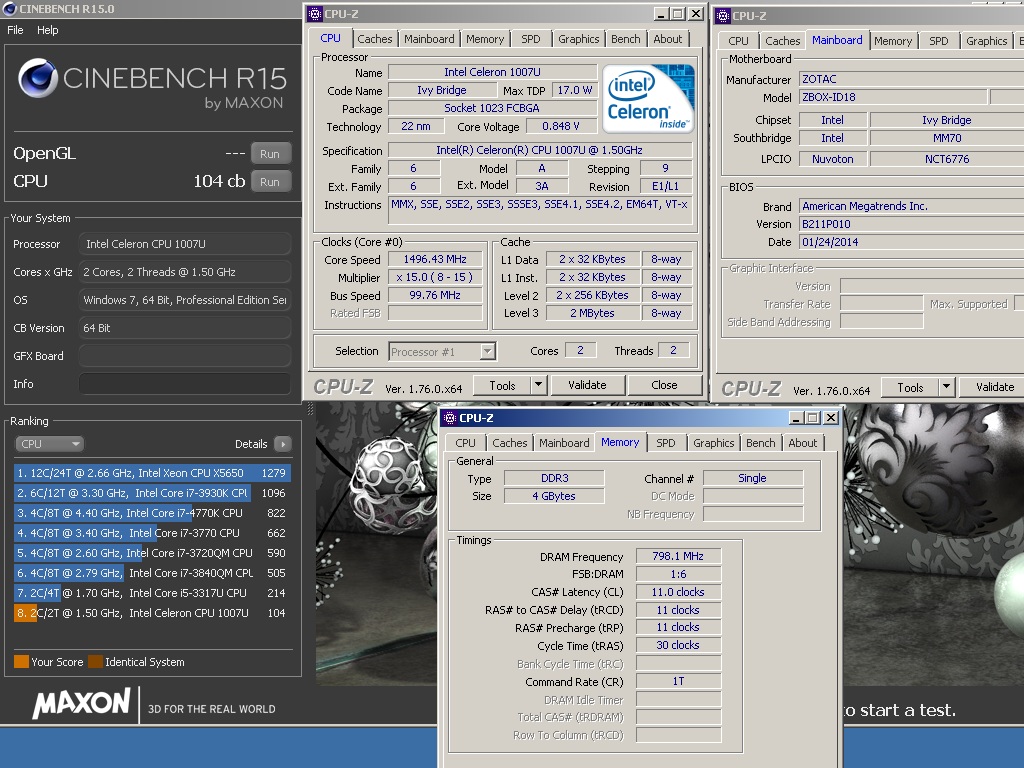Select Caches tab in CPU-Z Mainboard window
This screenshot has width=1024, height=768.
click(x=782, y=41)
